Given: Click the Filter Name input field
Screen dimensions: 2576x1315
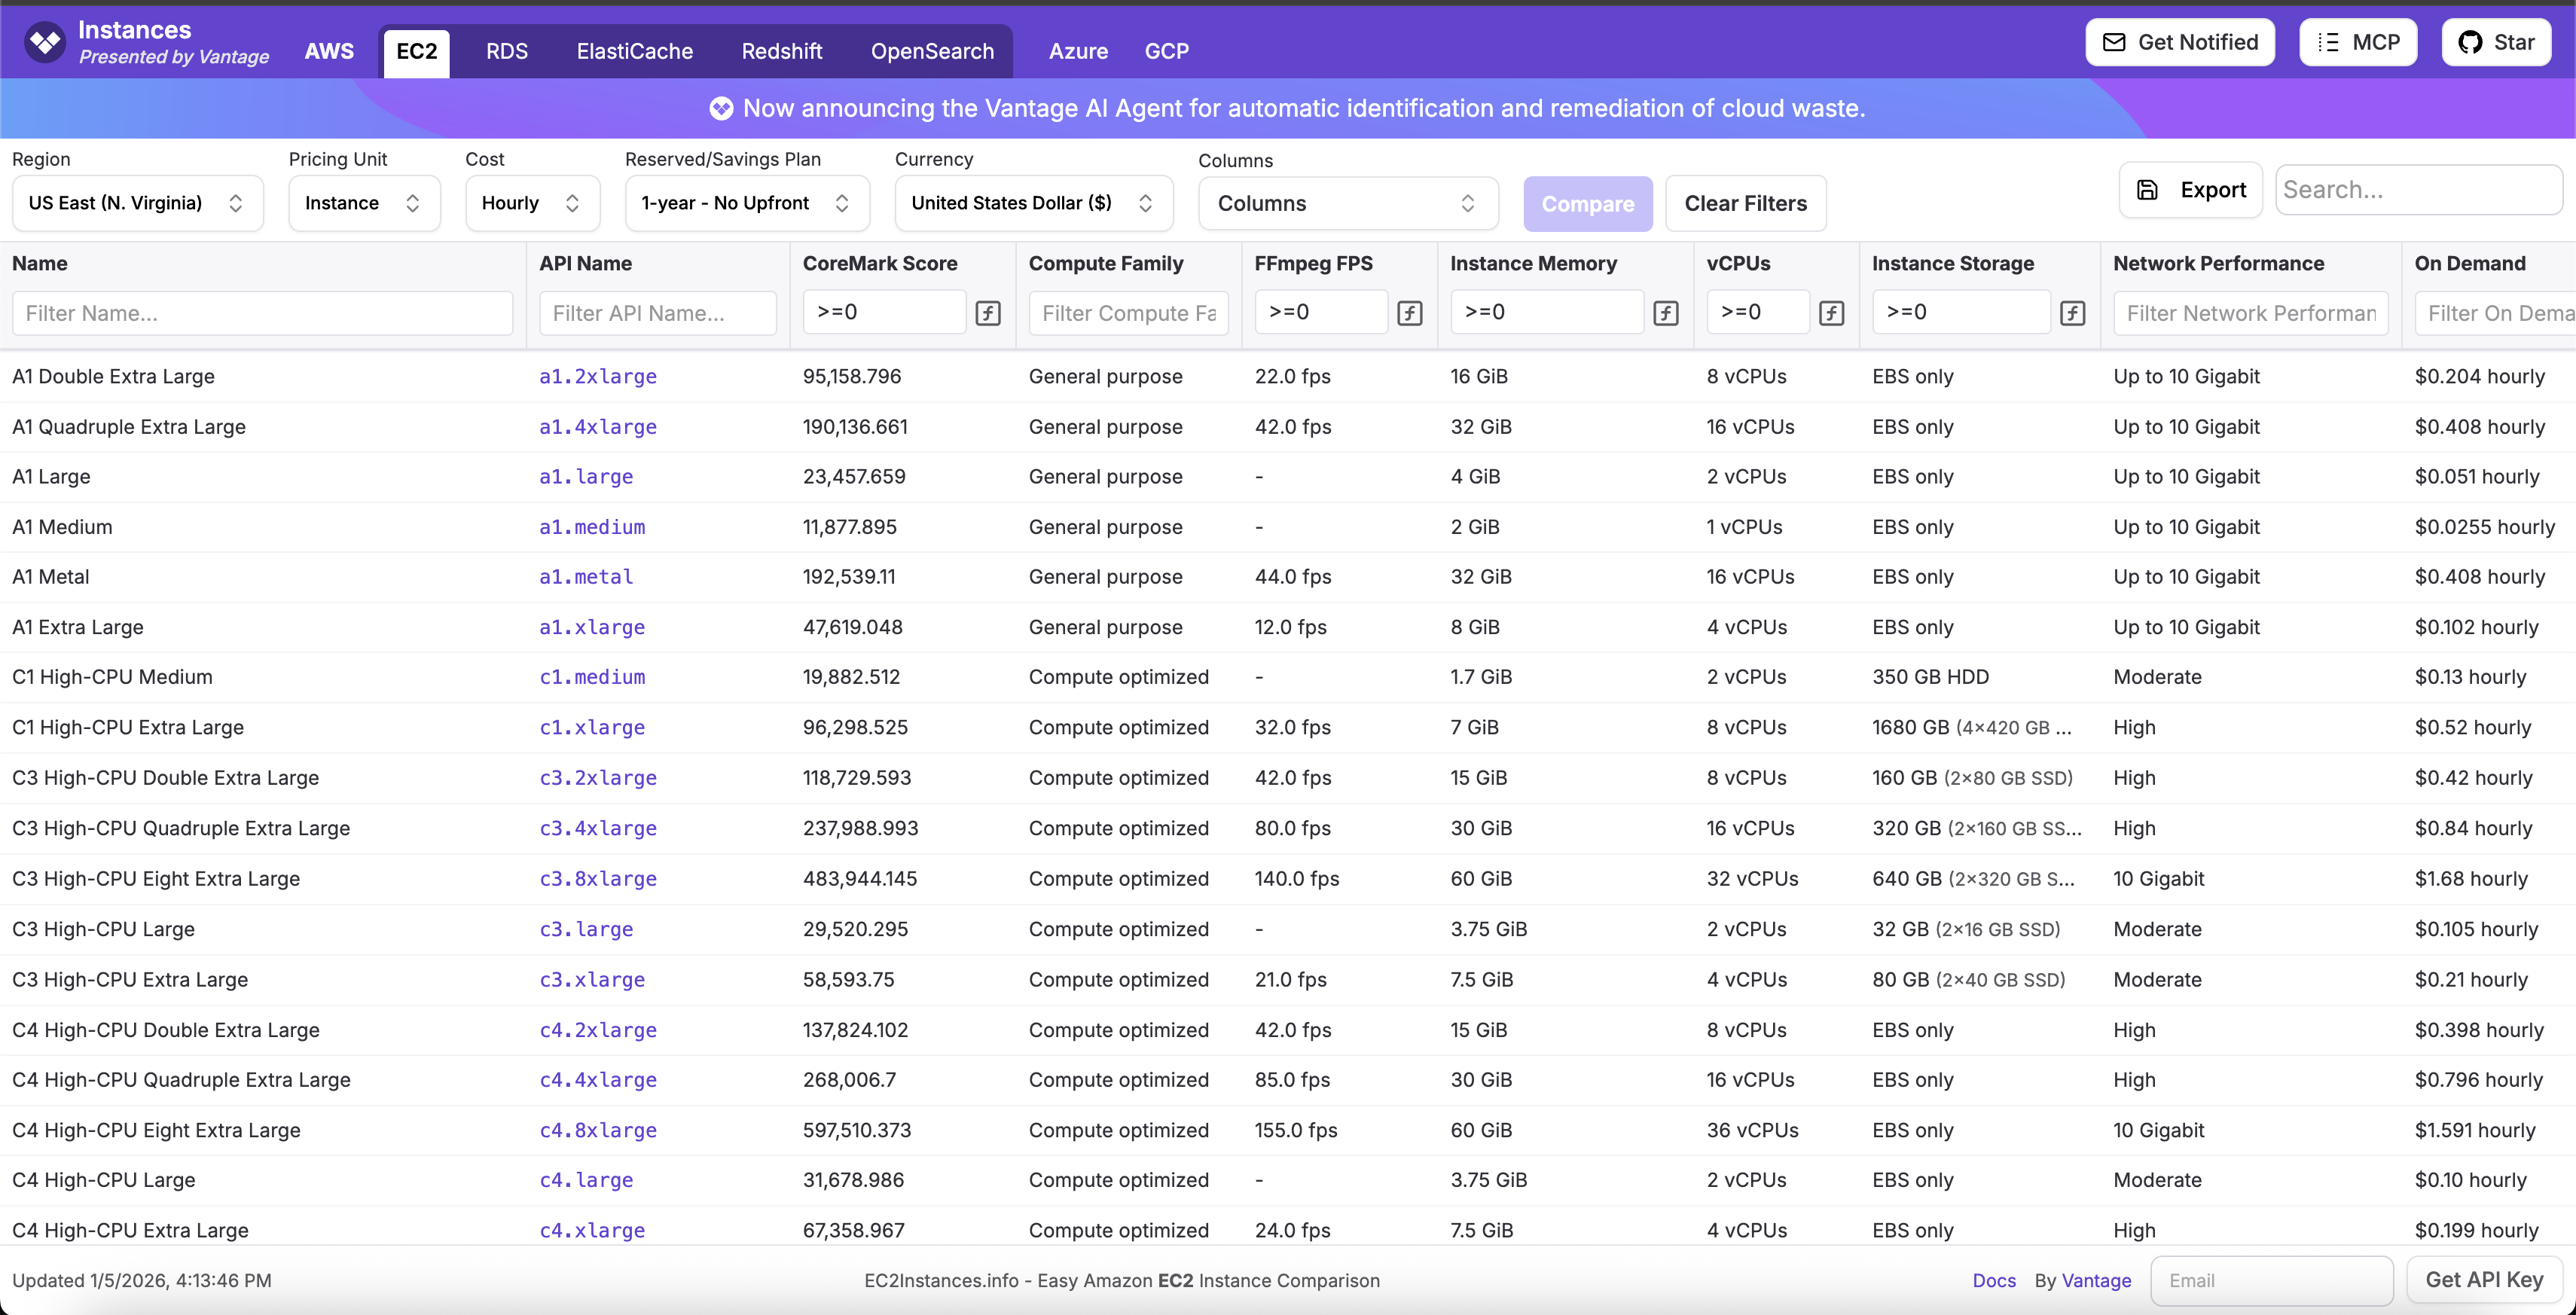Looking at the screenshot, I should pos(262,313).
